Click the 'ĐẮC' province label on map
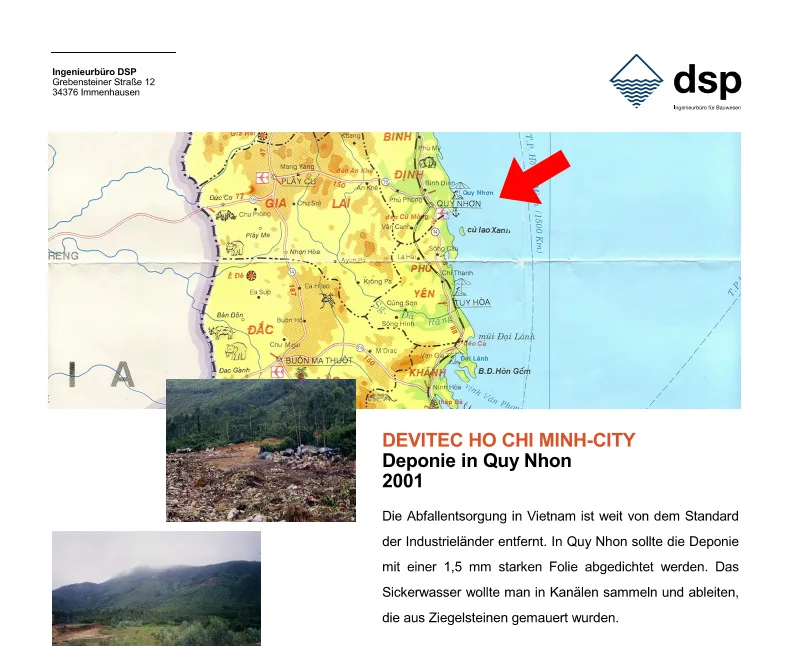Viewport: 790px width, 646px height. coord(260,330)
